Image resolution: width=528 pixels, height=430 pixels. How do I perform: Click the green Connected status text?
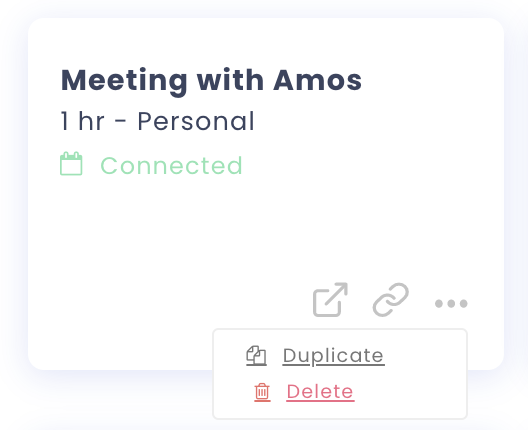pyautogui.click(x=171, y=165)
